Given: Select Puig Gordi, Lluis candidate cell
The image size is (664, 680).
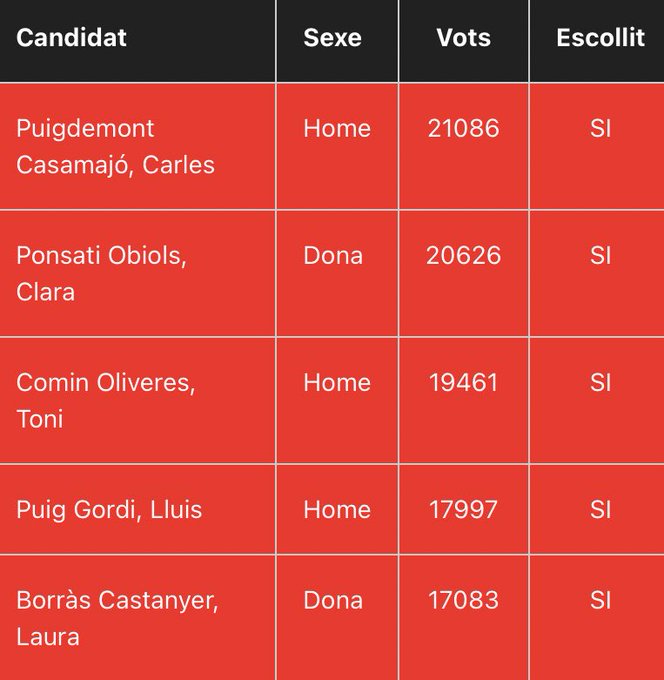Looking at the screenshot, I should coord(137,509).
